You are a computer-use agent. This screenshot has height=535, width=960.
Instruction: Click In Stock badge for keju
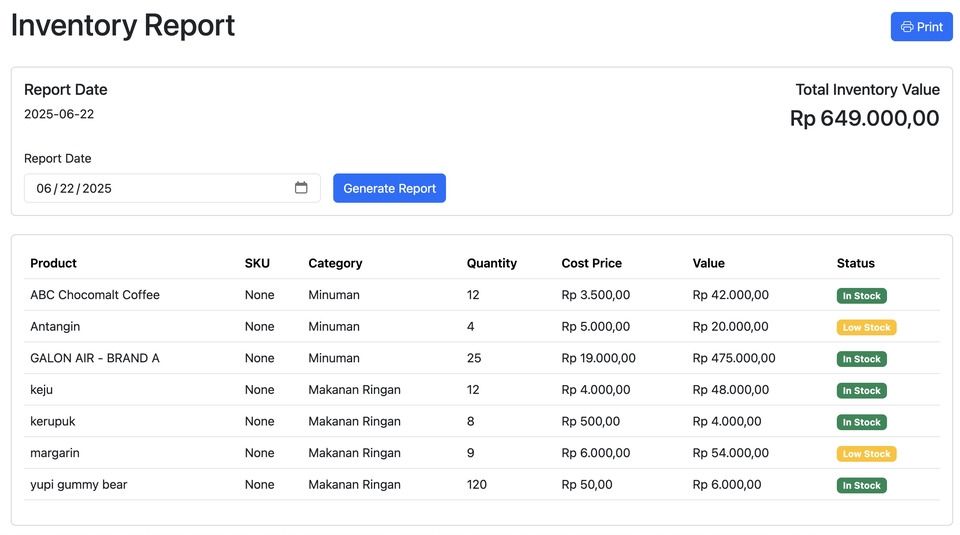click(x=861, y=391)
